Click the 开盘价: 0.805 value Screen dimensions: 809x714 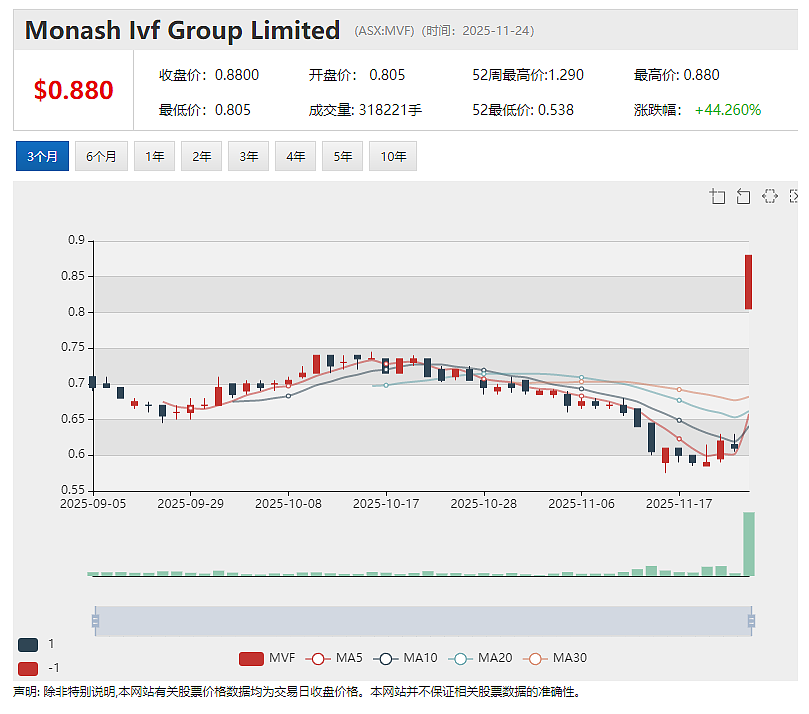(357, 75)
